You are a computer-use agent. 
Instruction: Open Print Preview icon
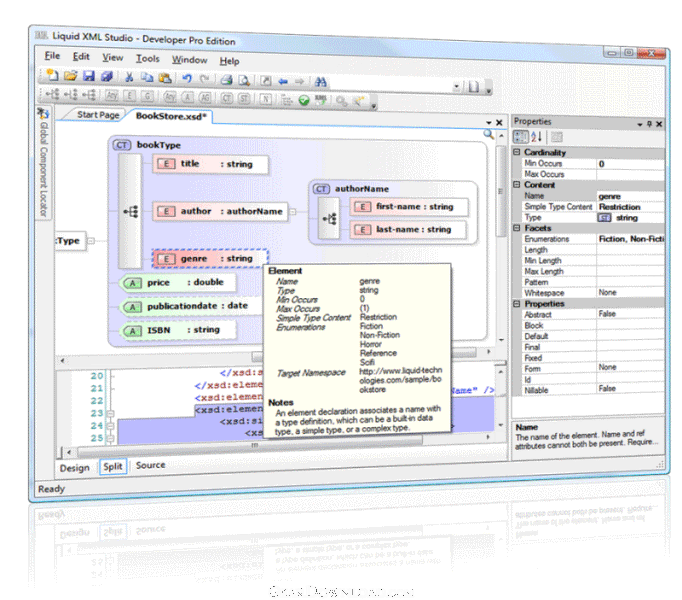point(244,80)
